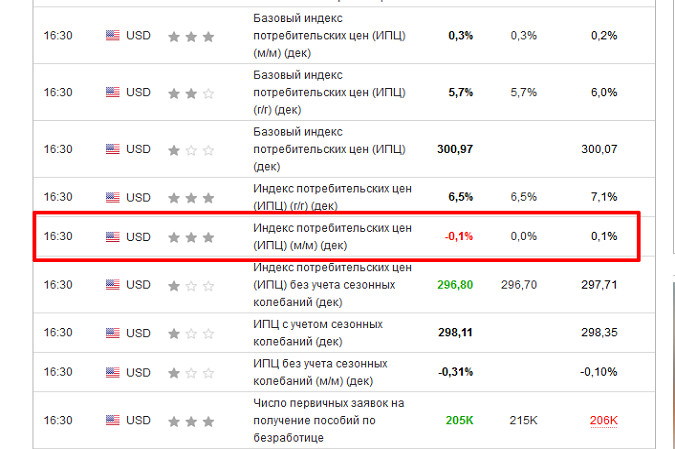Click star rating in the 6,5% CPI row

click(191, 197)
